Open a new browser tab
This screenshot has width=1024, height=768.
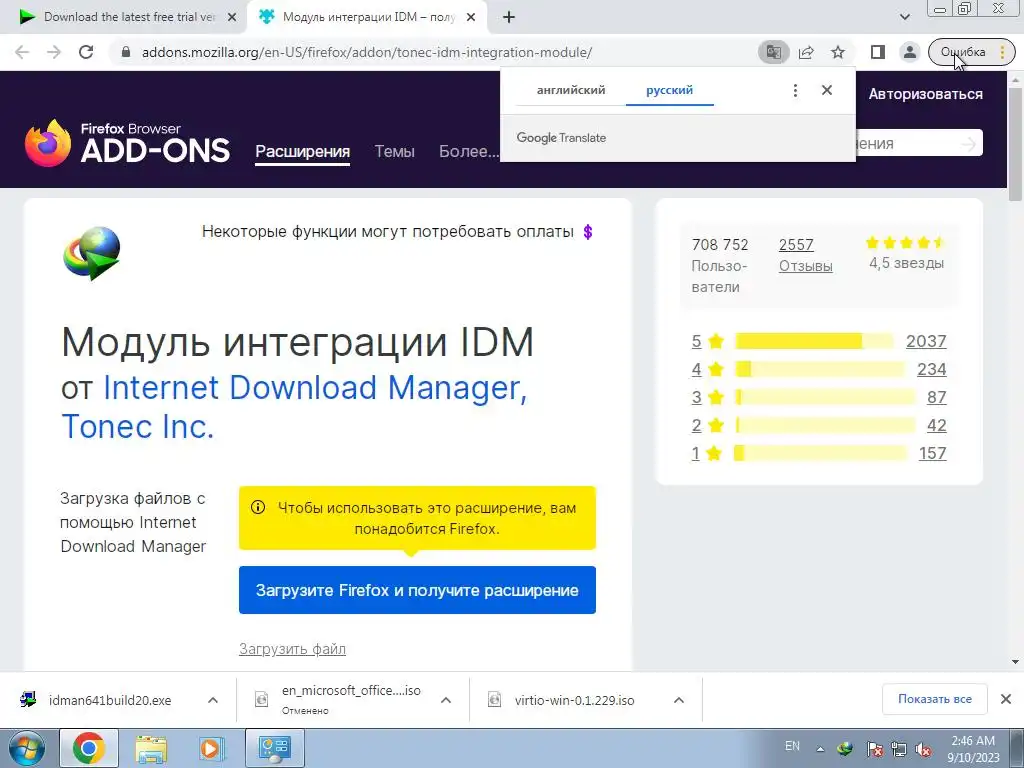click(509, 18)
